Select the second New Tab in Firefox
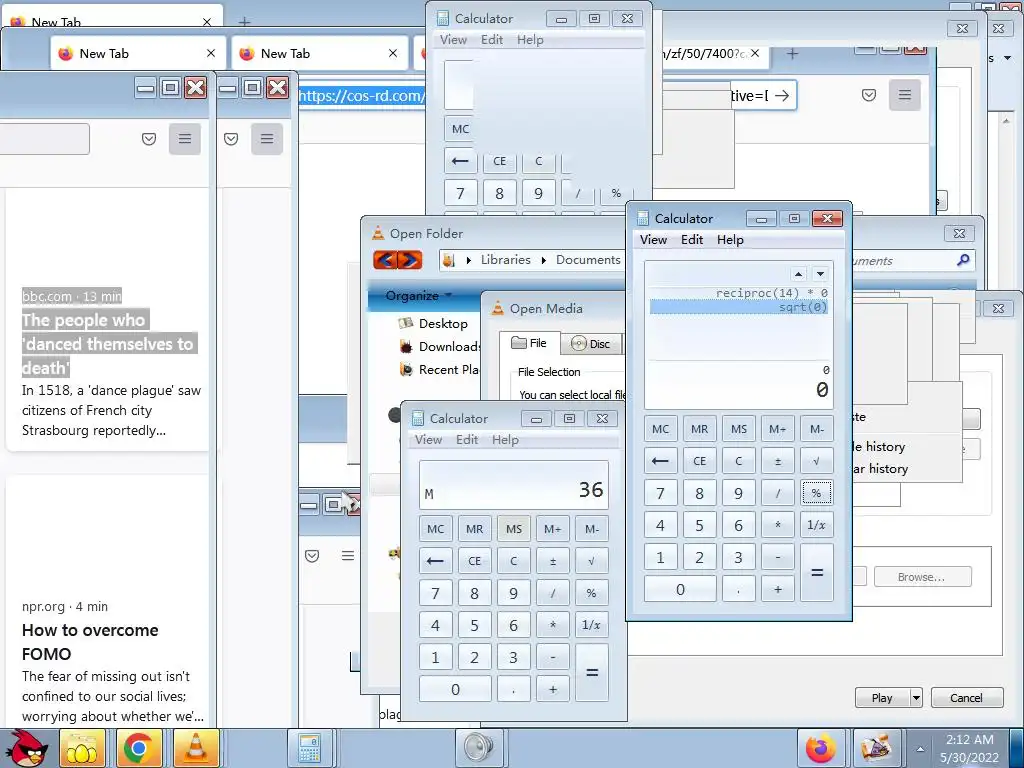Screen dimensions: 1024x768 coord(319,54)
